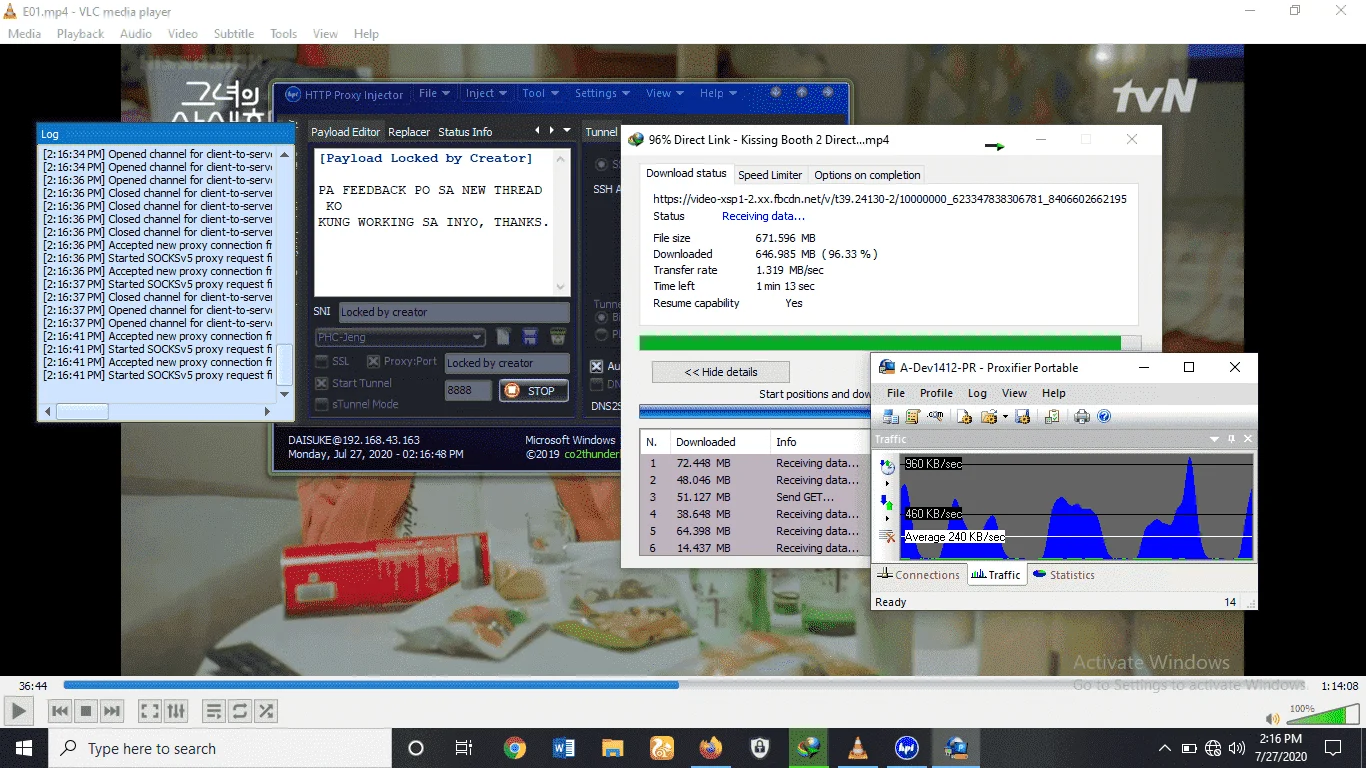Screen dimensions: 1366x768
Task: Open the Profile menu in Proxifier
Action: pos(936,393)
